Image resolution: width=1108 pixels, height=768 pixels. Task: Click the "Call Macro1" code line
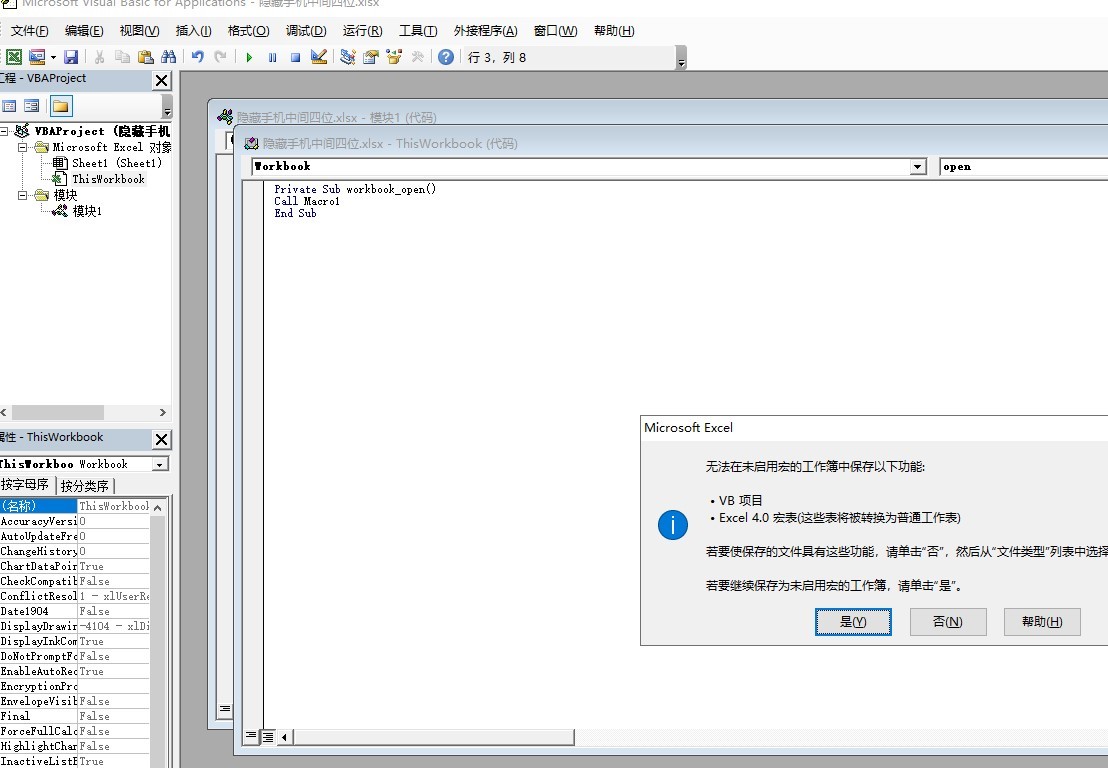[307, 201]
